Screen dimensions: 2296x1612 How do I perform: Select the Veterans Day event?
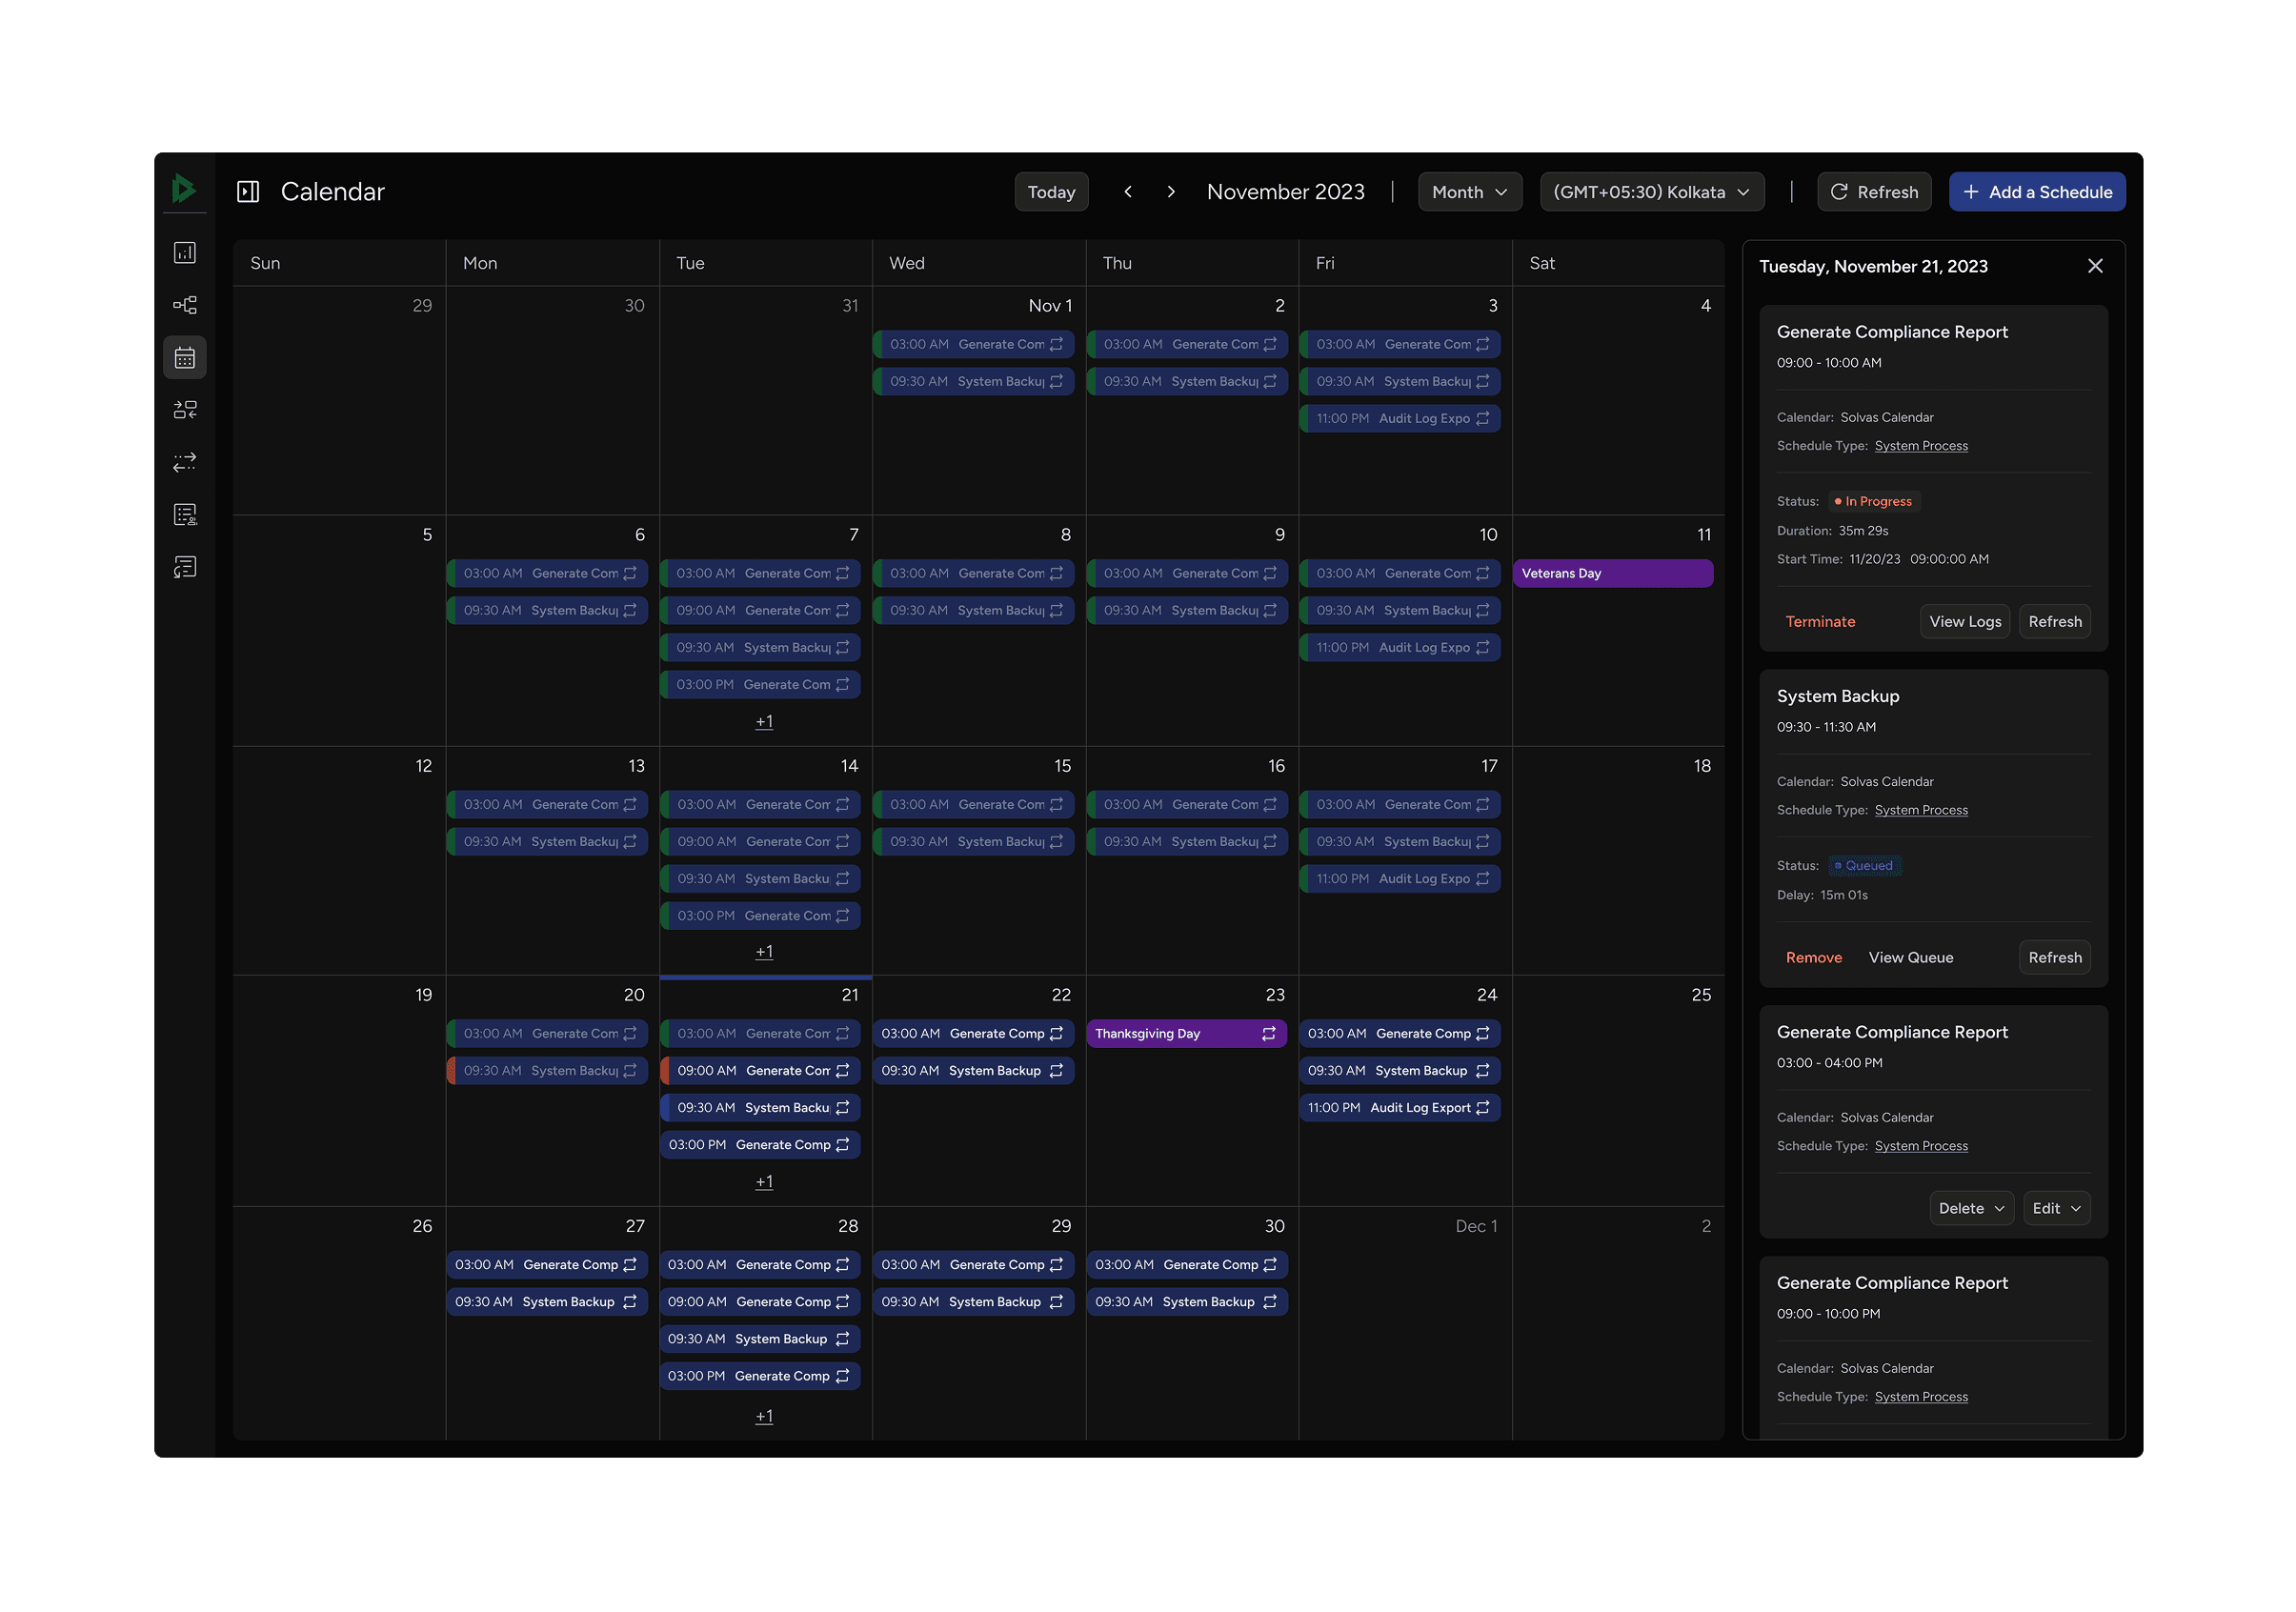click(1613, 573)
